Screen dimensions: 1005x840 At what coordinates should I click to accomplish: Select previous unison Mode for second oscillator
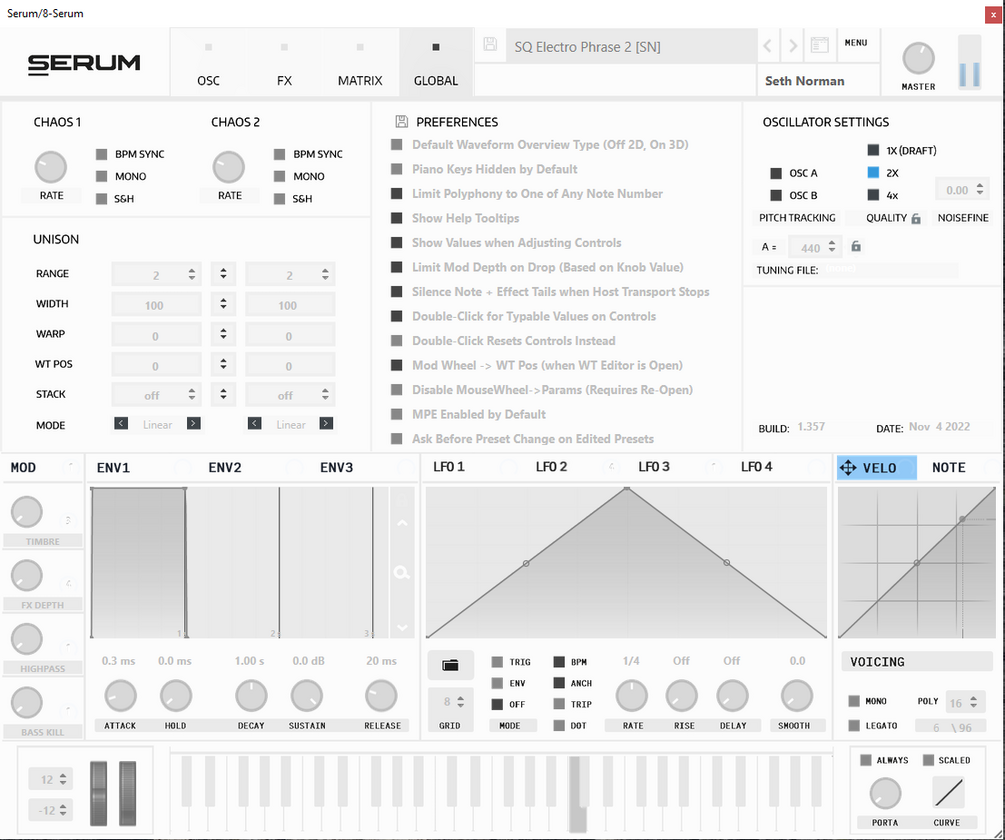(x=254, y=424)
